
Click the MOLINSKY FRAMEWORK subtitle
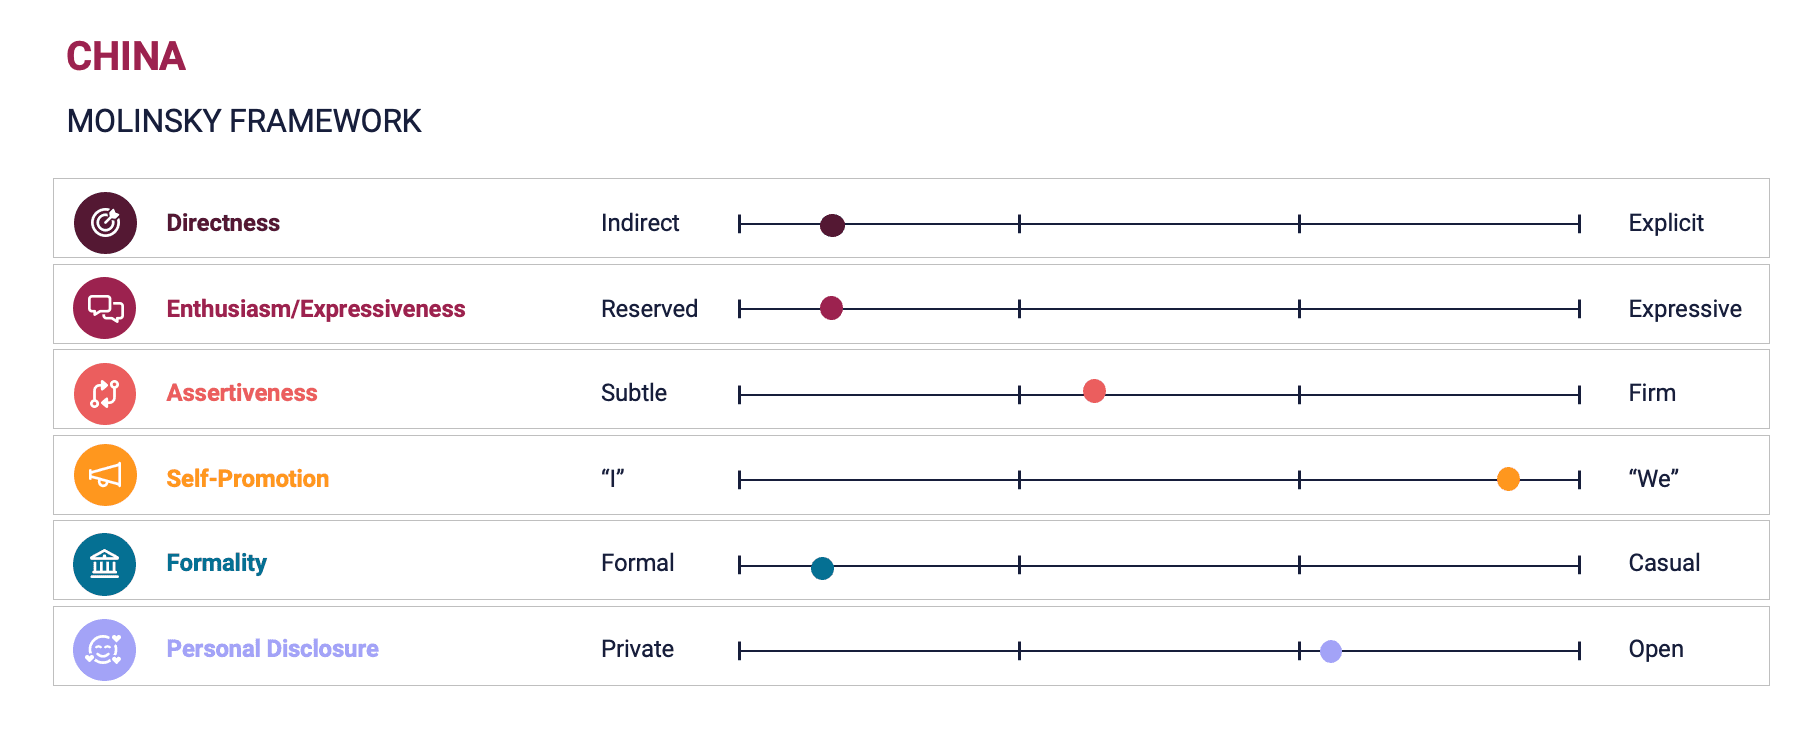(244, 121)
